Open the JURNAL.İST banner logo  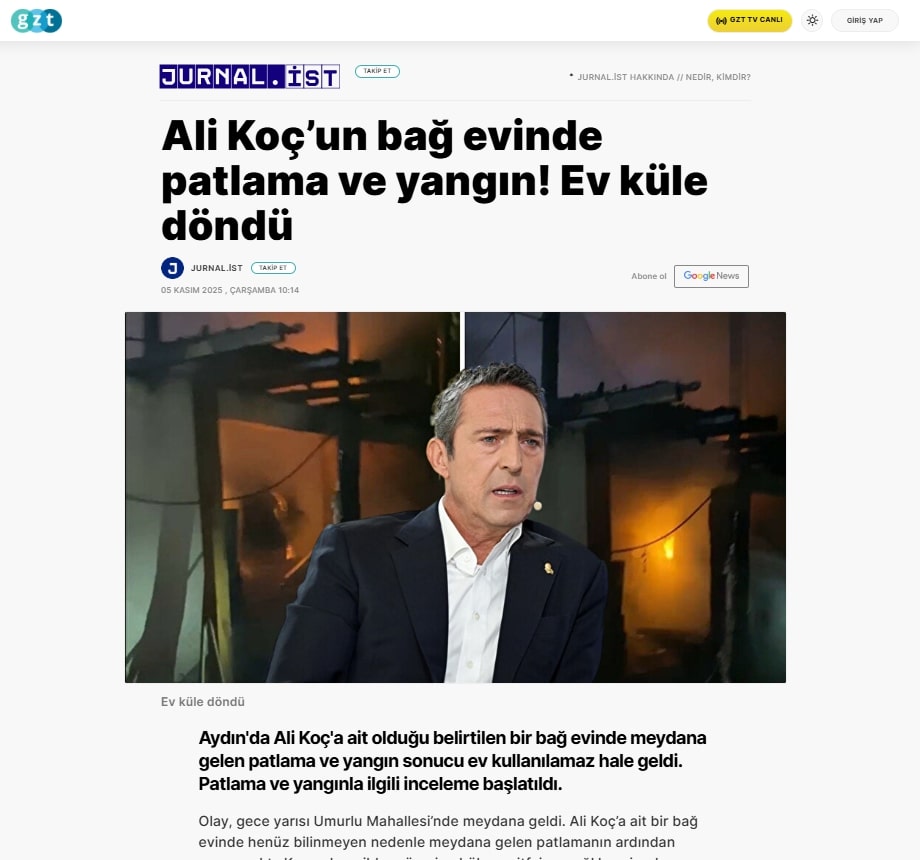(249, 76)
